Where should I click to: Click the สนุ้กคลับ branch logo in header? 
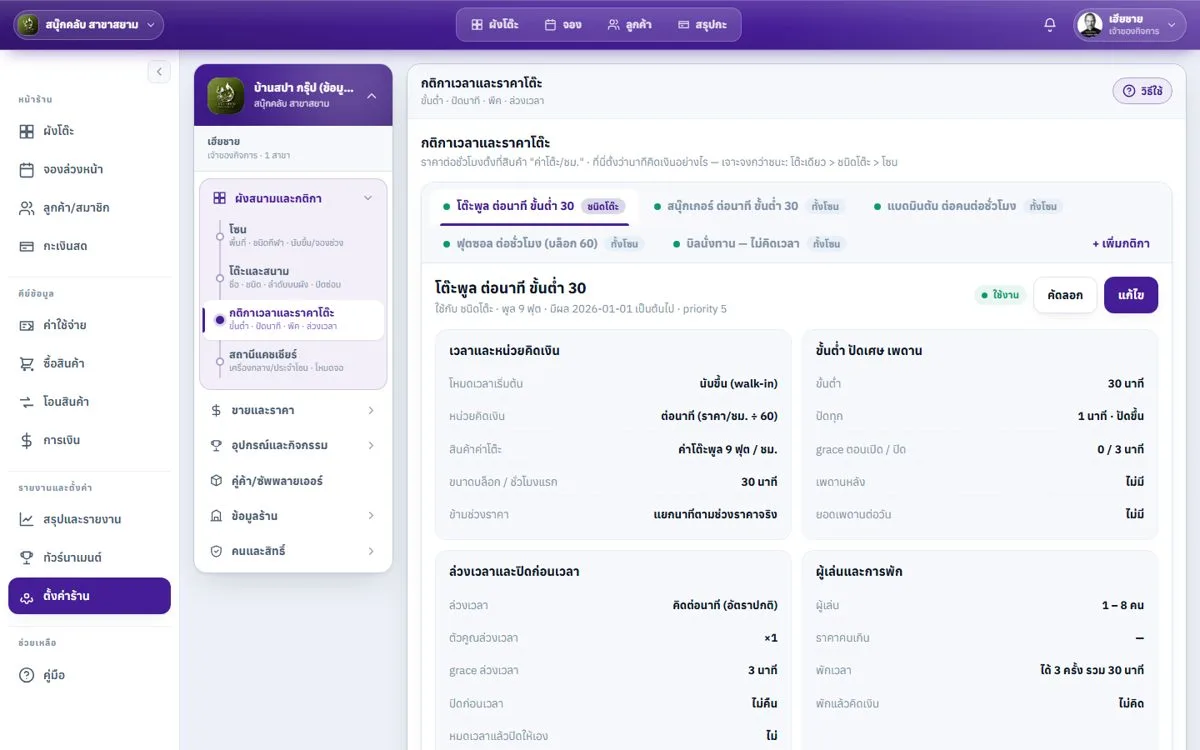28,25
